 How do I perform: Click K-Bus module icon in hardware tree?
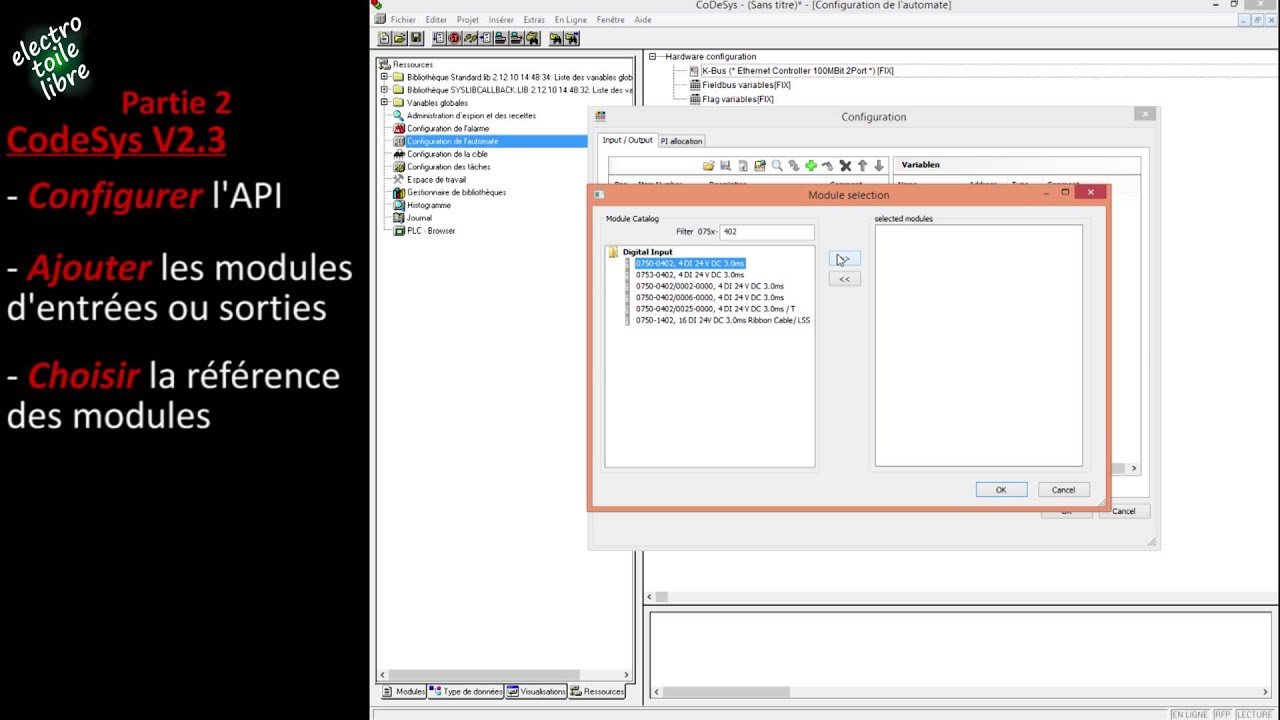694,71
